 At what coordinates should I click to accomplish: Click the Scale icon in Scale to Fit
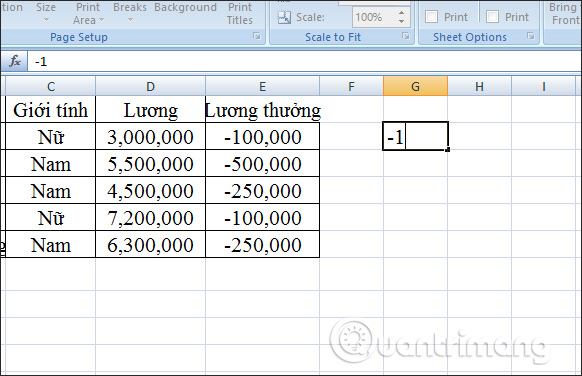284,17
